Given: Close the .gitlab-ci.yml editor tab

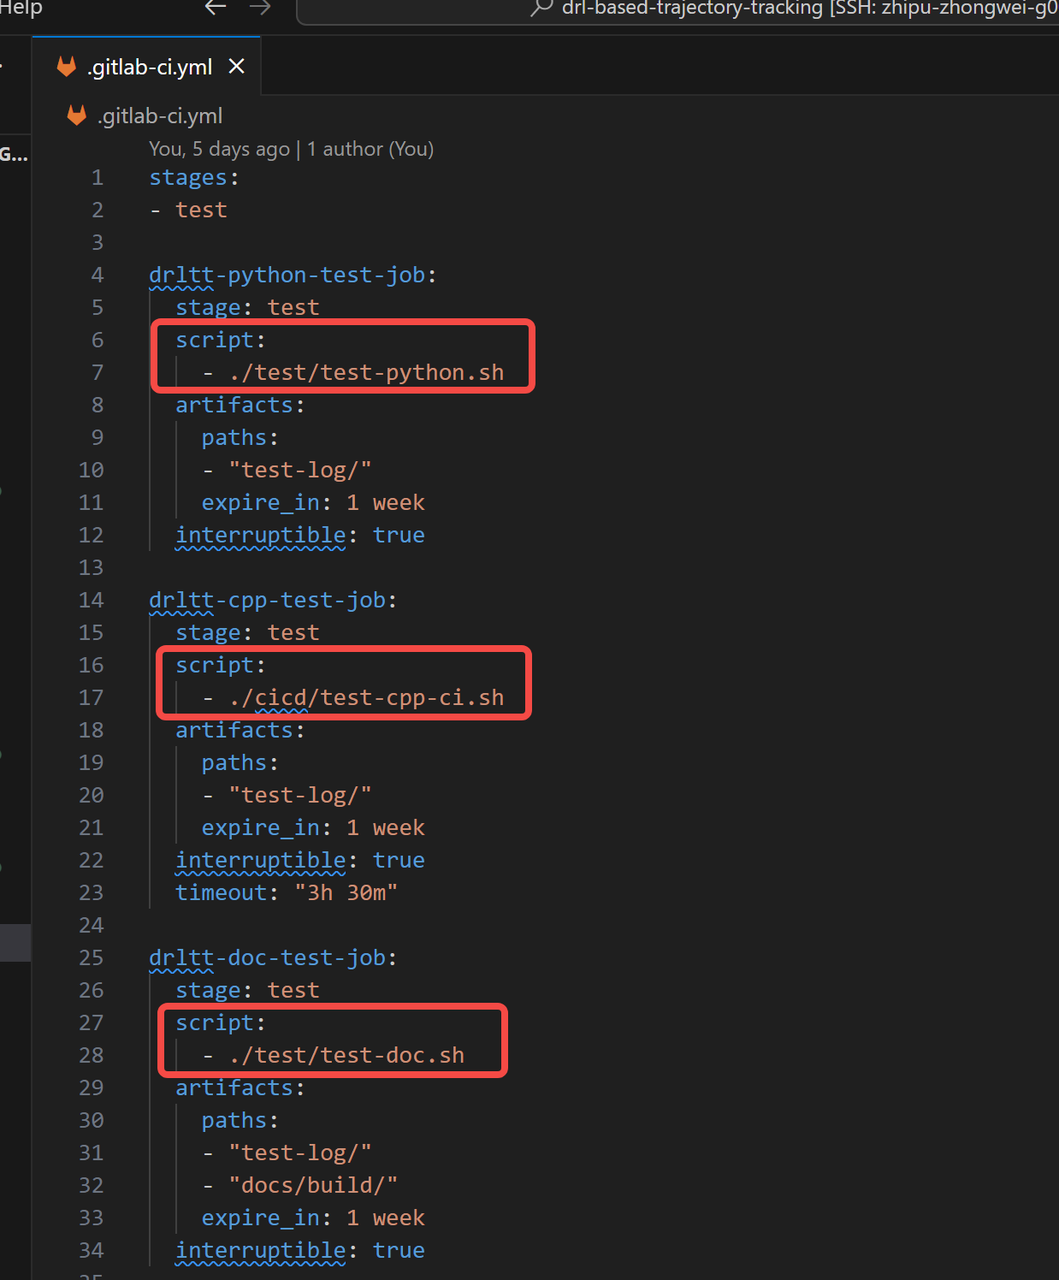Looking at the screenshot, I should coord(237,67).
